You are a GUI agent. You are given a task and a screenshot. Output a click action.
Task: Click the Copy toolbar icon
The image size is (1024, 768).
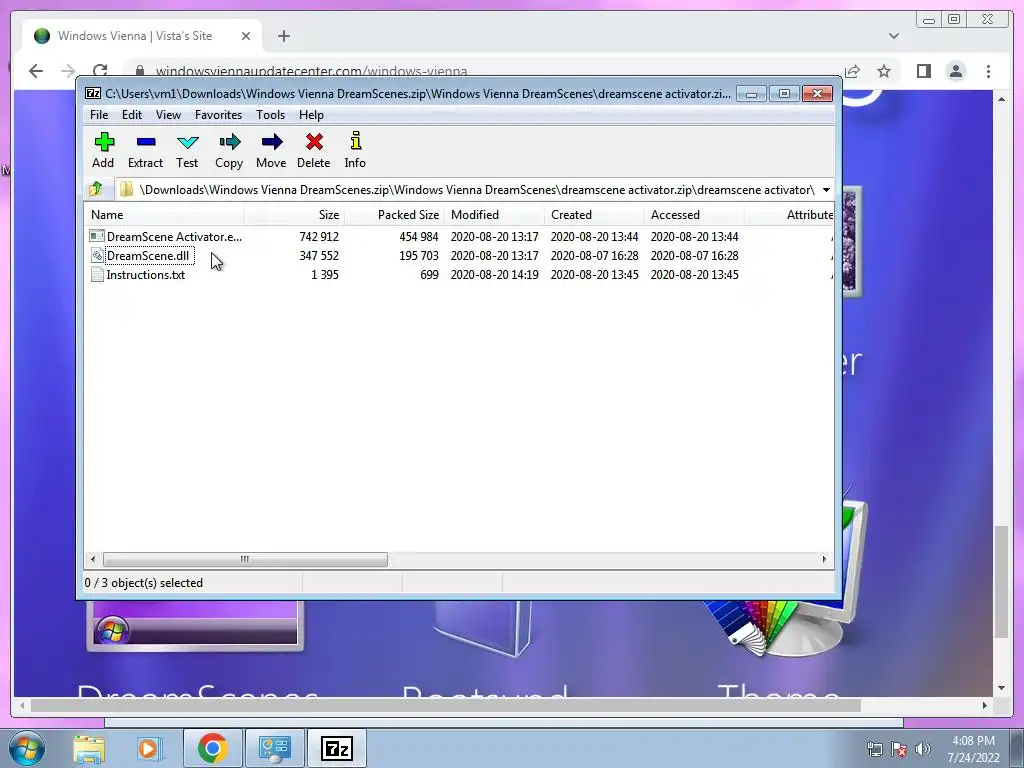click(229, 150)
